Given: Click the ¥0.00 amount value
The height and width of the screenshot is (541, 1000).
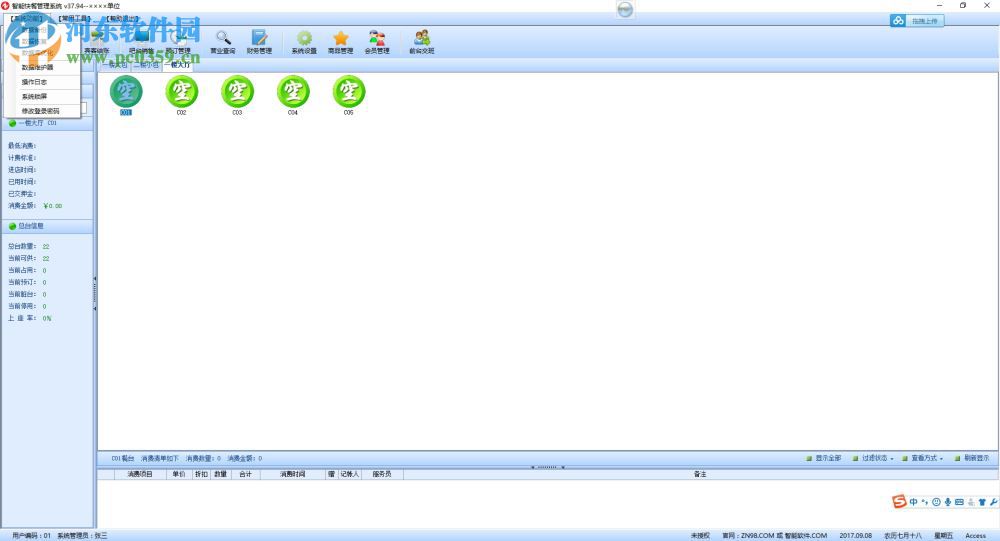Looking at the screenshot, I should point(52,206).
